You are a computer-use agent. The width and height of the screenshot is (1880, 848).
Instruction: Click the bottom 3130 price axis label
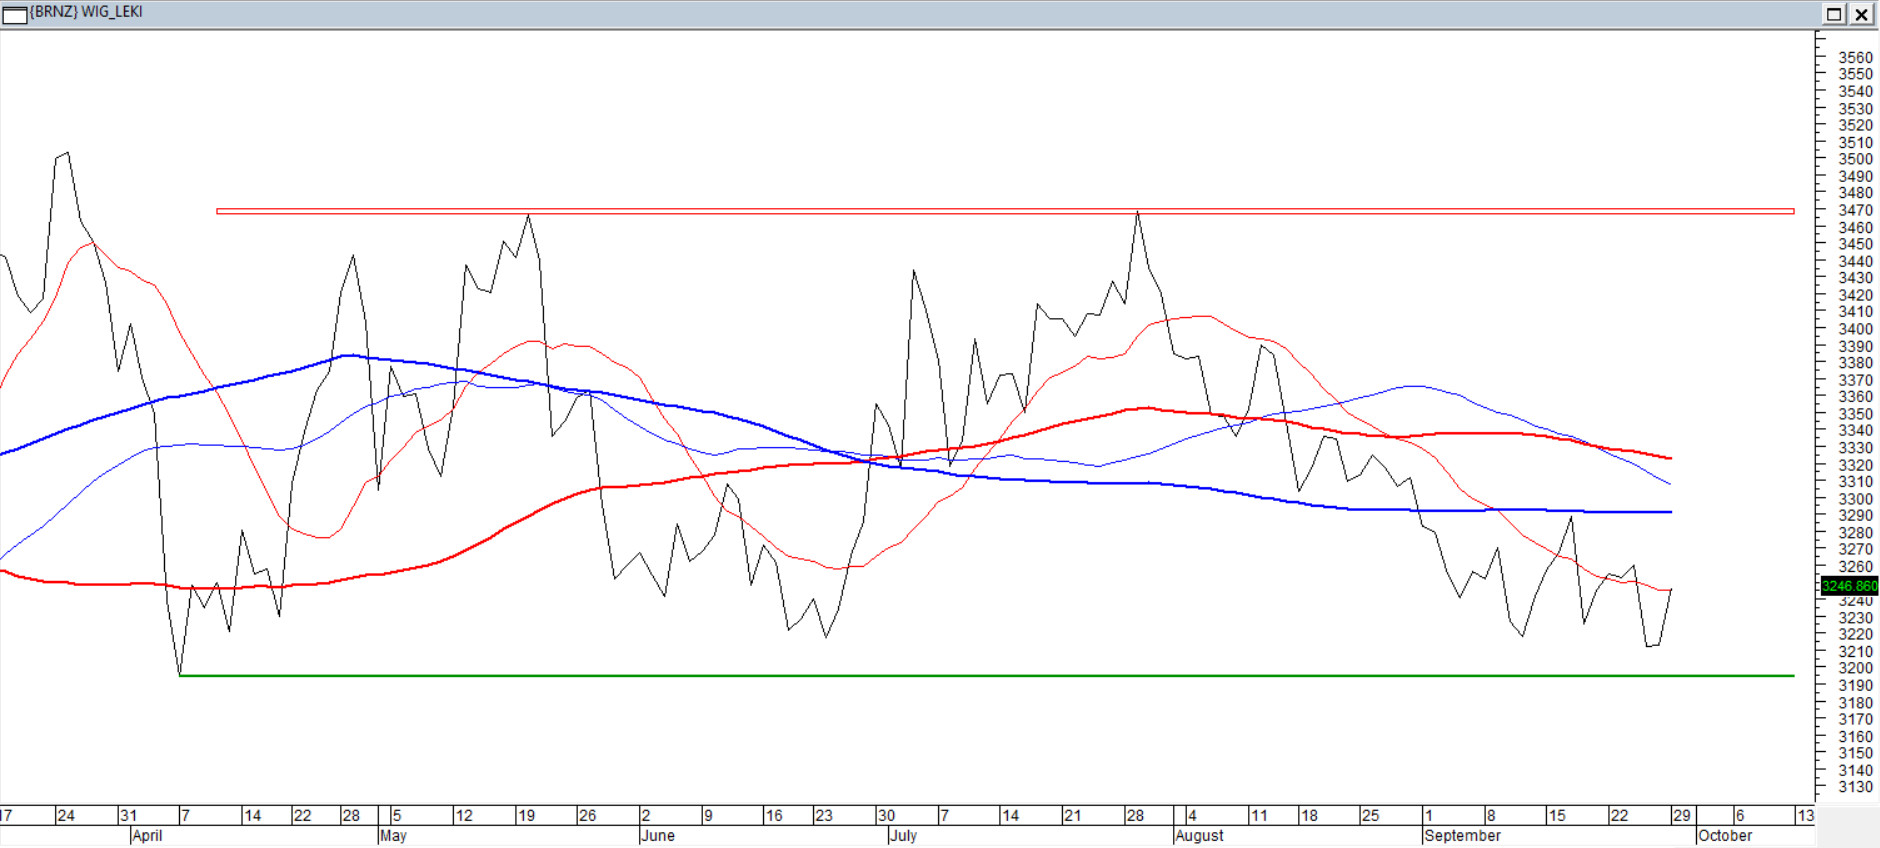click(x=1855, y=787)
